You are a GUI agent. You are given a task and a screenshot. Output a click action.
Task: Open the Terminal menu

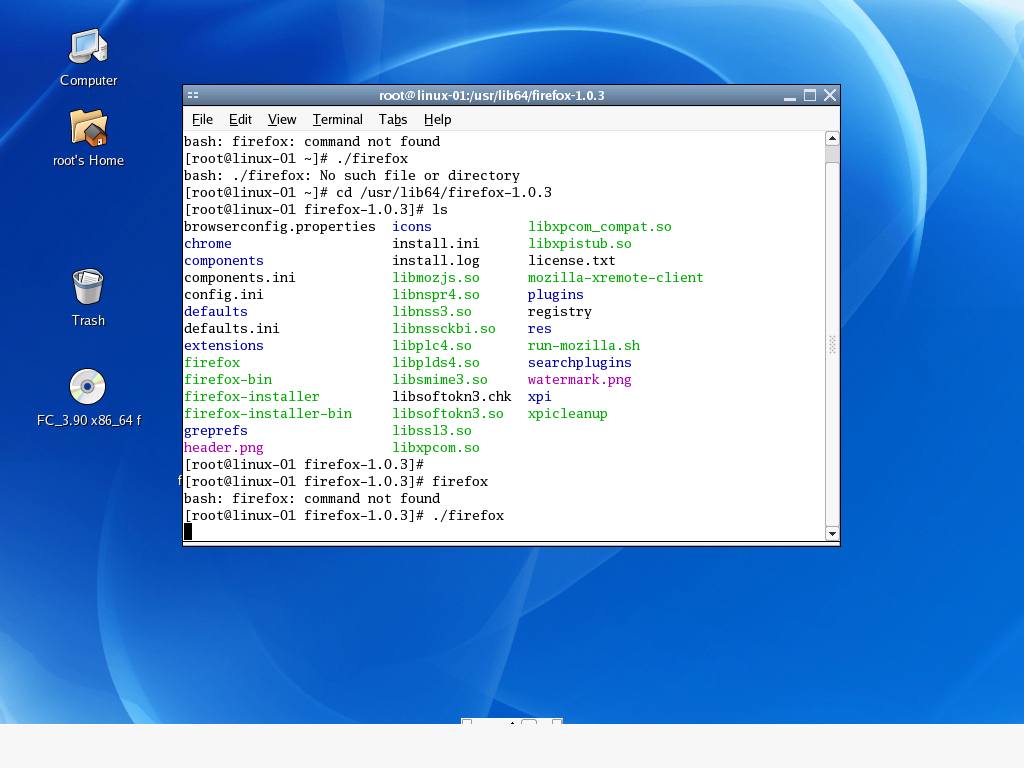[x=337, y=119]
